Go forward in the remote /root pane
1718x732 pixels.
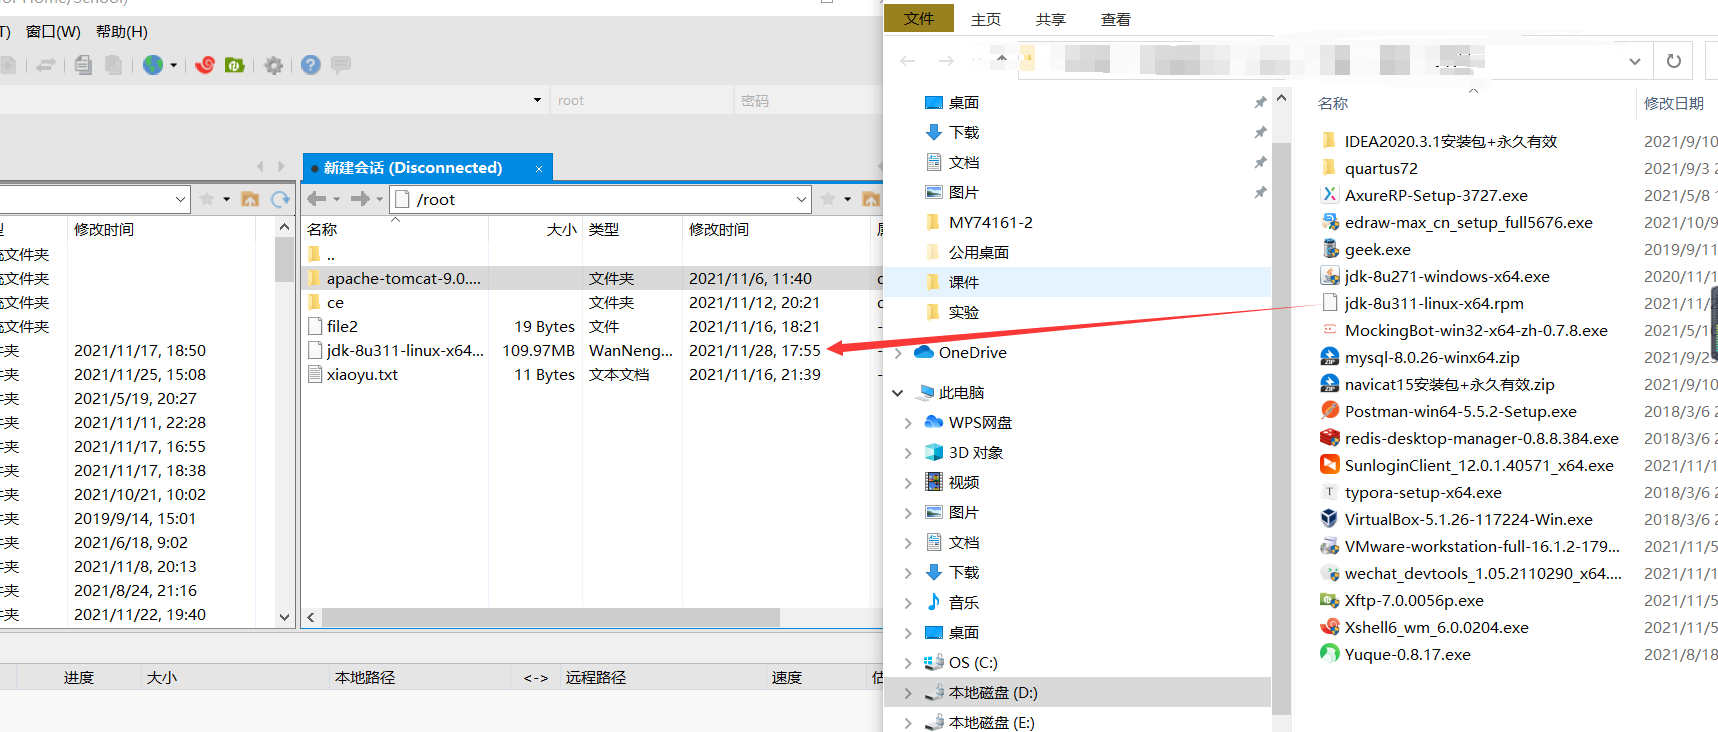(x=360, y=199)
